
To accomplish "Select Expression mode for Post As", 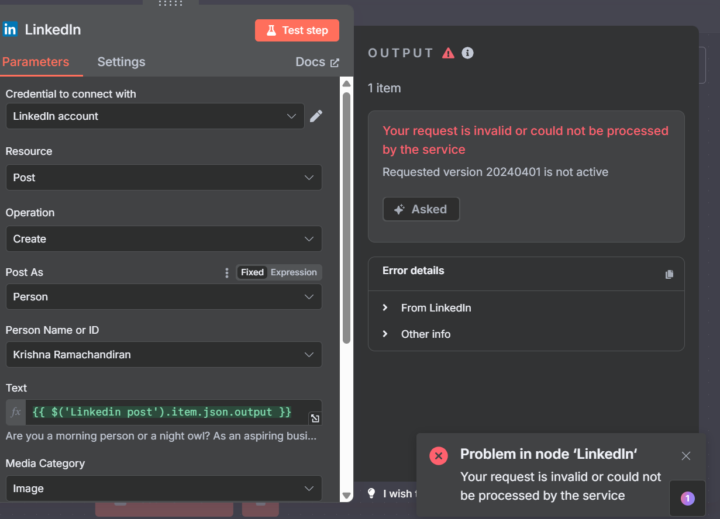I will click(293, 272).
